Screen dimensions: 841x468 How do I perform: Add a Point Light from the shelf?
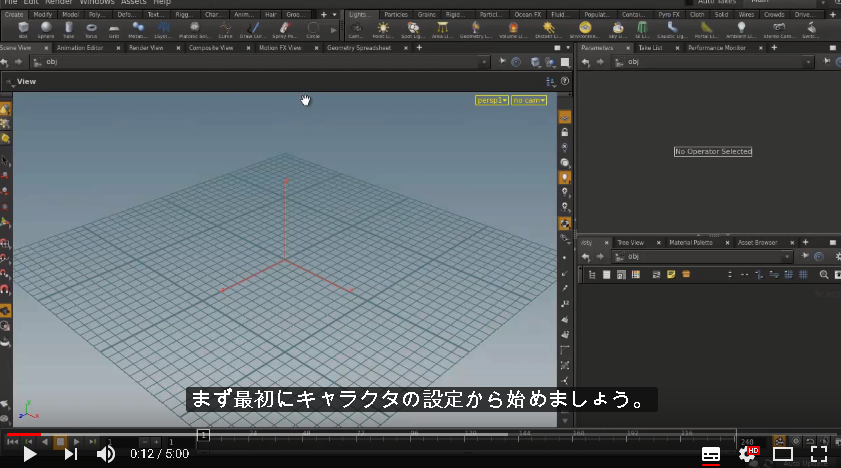click(x=382, y=29)
